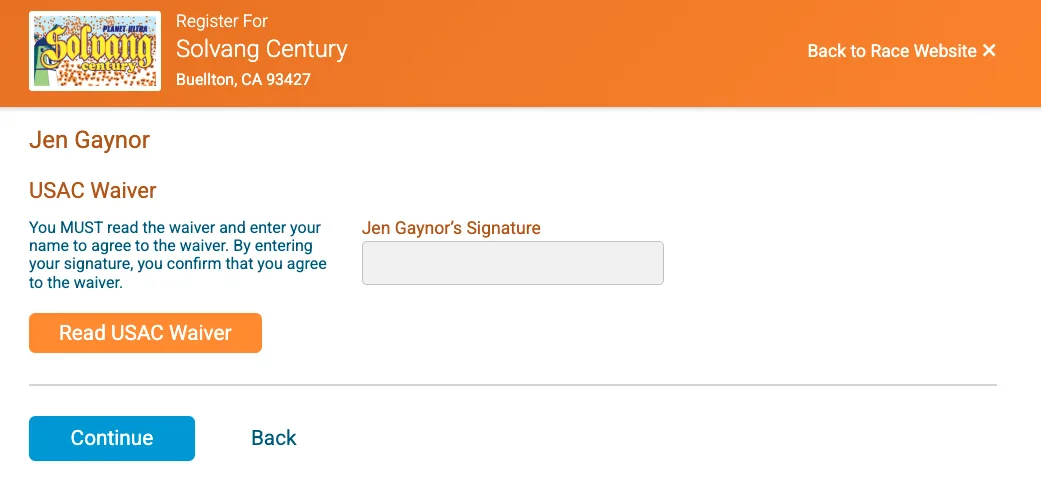The image size is (1041, 499).
Task: Click the Jen Gaynor's Signature field label
Action: (x=451, y=228)
